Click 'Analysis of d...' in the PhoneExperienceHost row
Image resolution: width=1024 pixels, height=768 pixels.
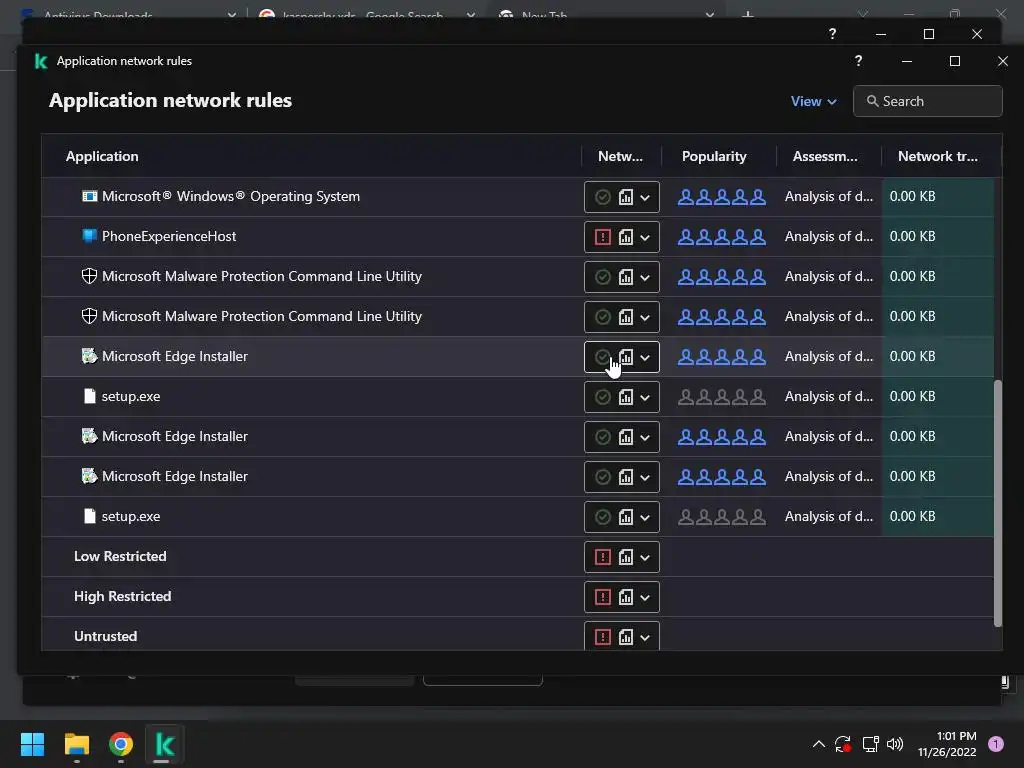point(828,236)
